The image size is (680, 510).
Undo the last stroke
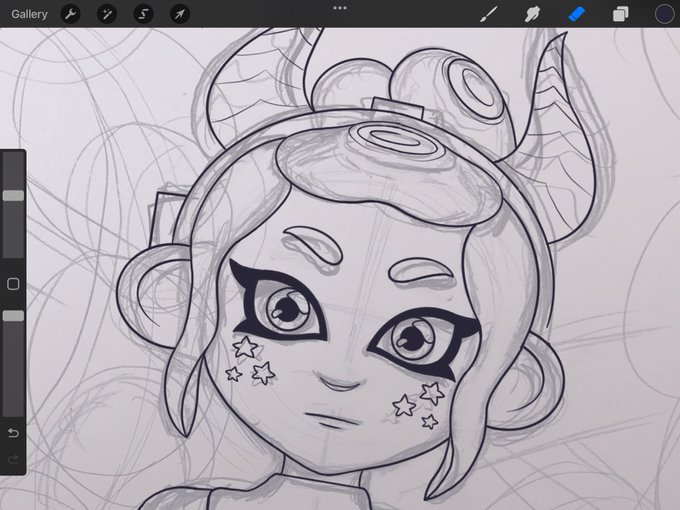click(x=13, y=433)
